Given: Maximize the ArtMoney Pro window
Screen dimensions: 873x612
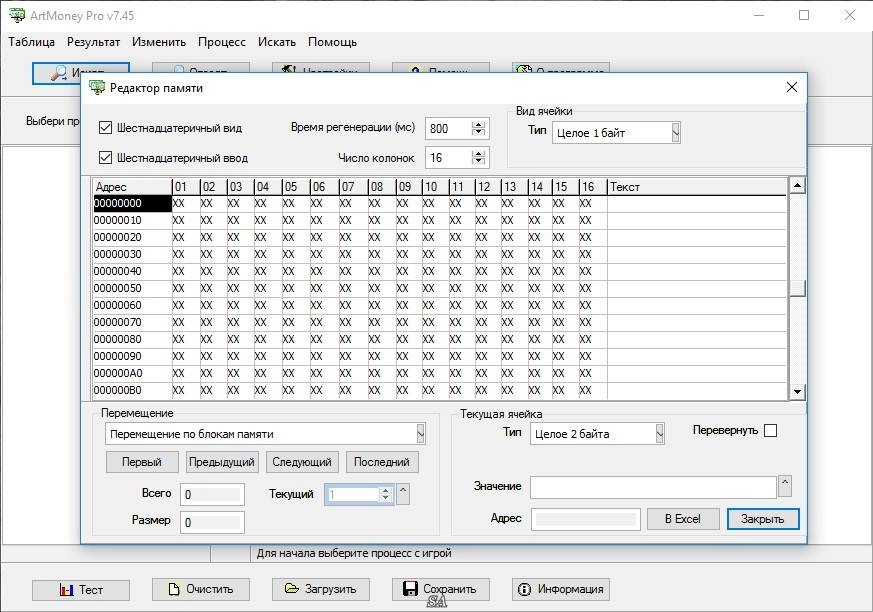Looking at the screenshot, I should [804, 15].
